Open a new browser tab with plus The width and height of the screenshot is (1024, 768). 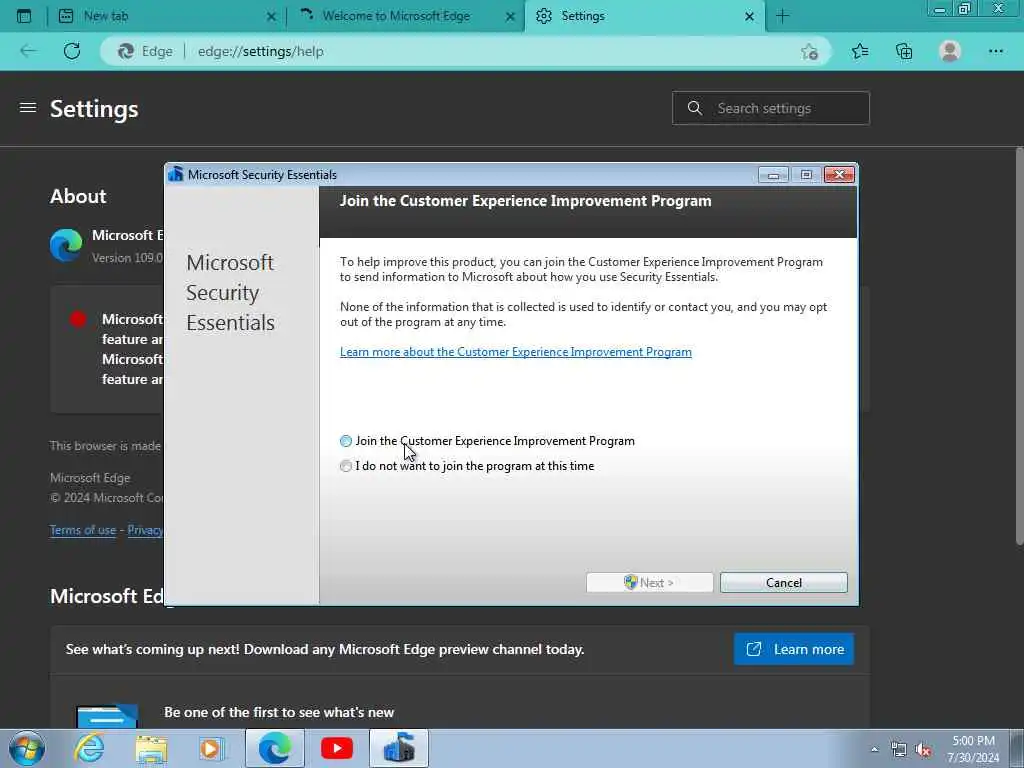pyautogui.click(x=782, y=16)
